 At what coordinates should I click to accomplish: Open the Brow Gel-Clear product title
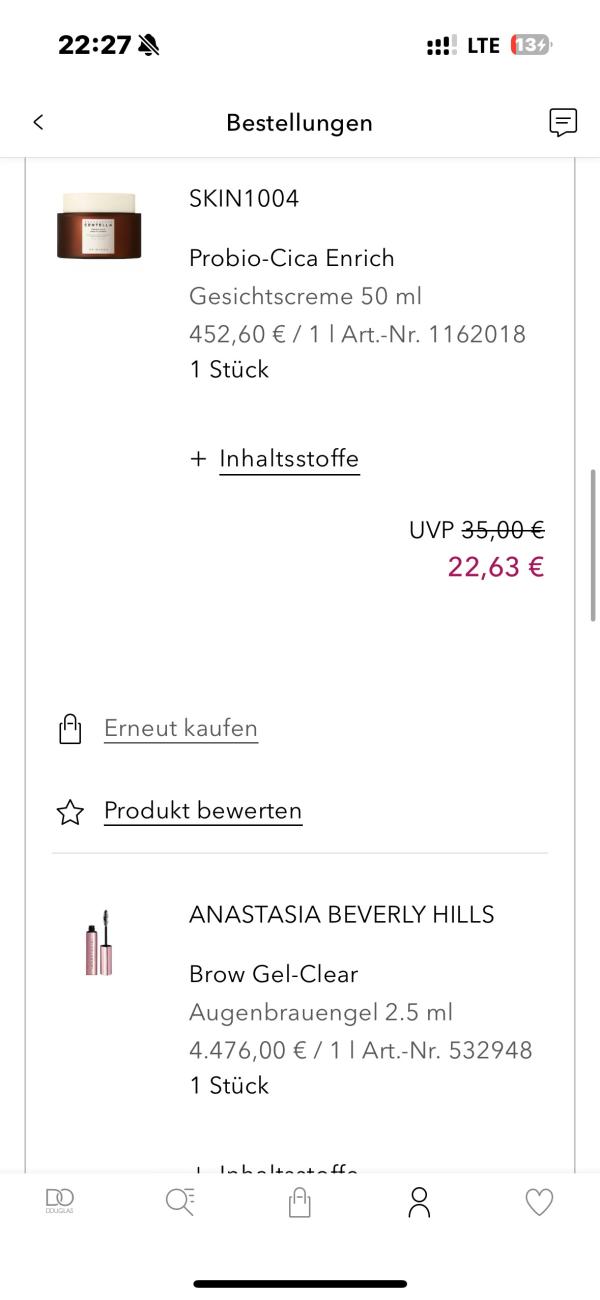coord(273,974)
